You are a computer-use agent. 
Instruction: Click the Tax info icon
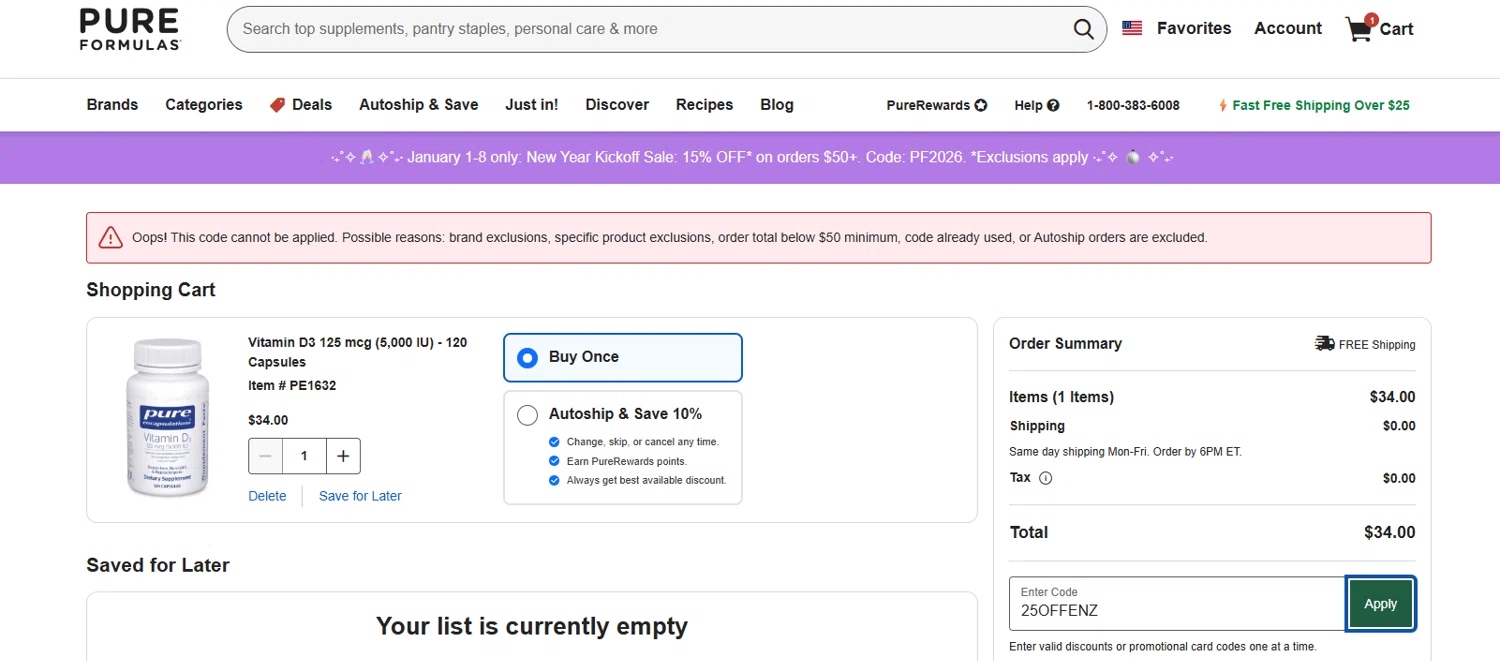tap(1046, 478)
